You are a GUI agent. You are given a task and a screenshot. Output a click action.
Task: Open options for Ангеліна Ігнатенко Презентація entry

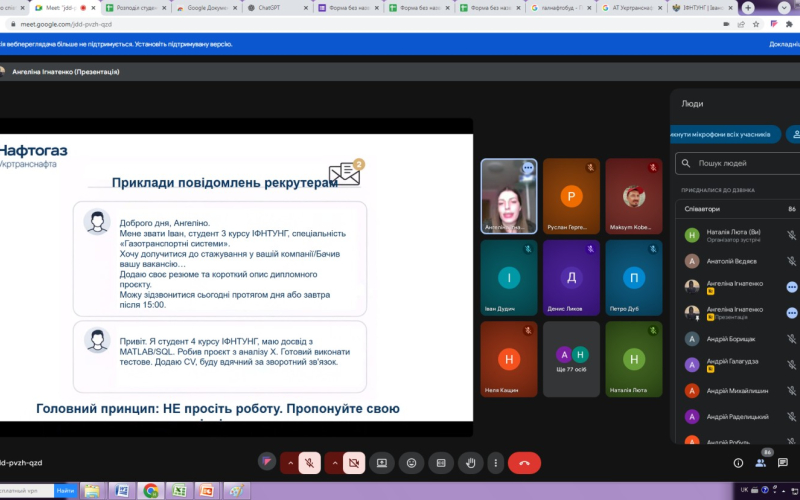pos(792,313)
